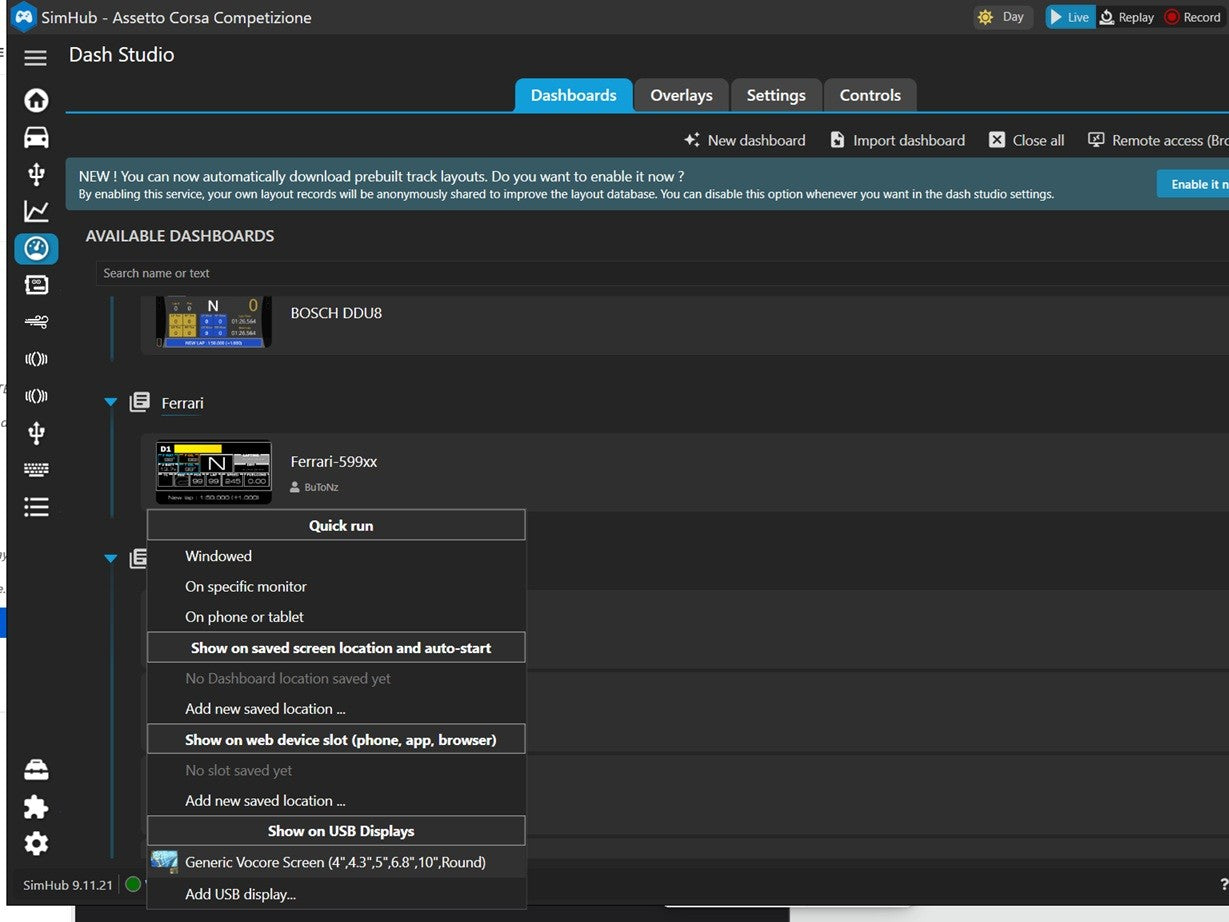Screen dimensions: 1229x922
Task: Collapse the Ferrari dashboard group
Action: (x=110, y=402)
